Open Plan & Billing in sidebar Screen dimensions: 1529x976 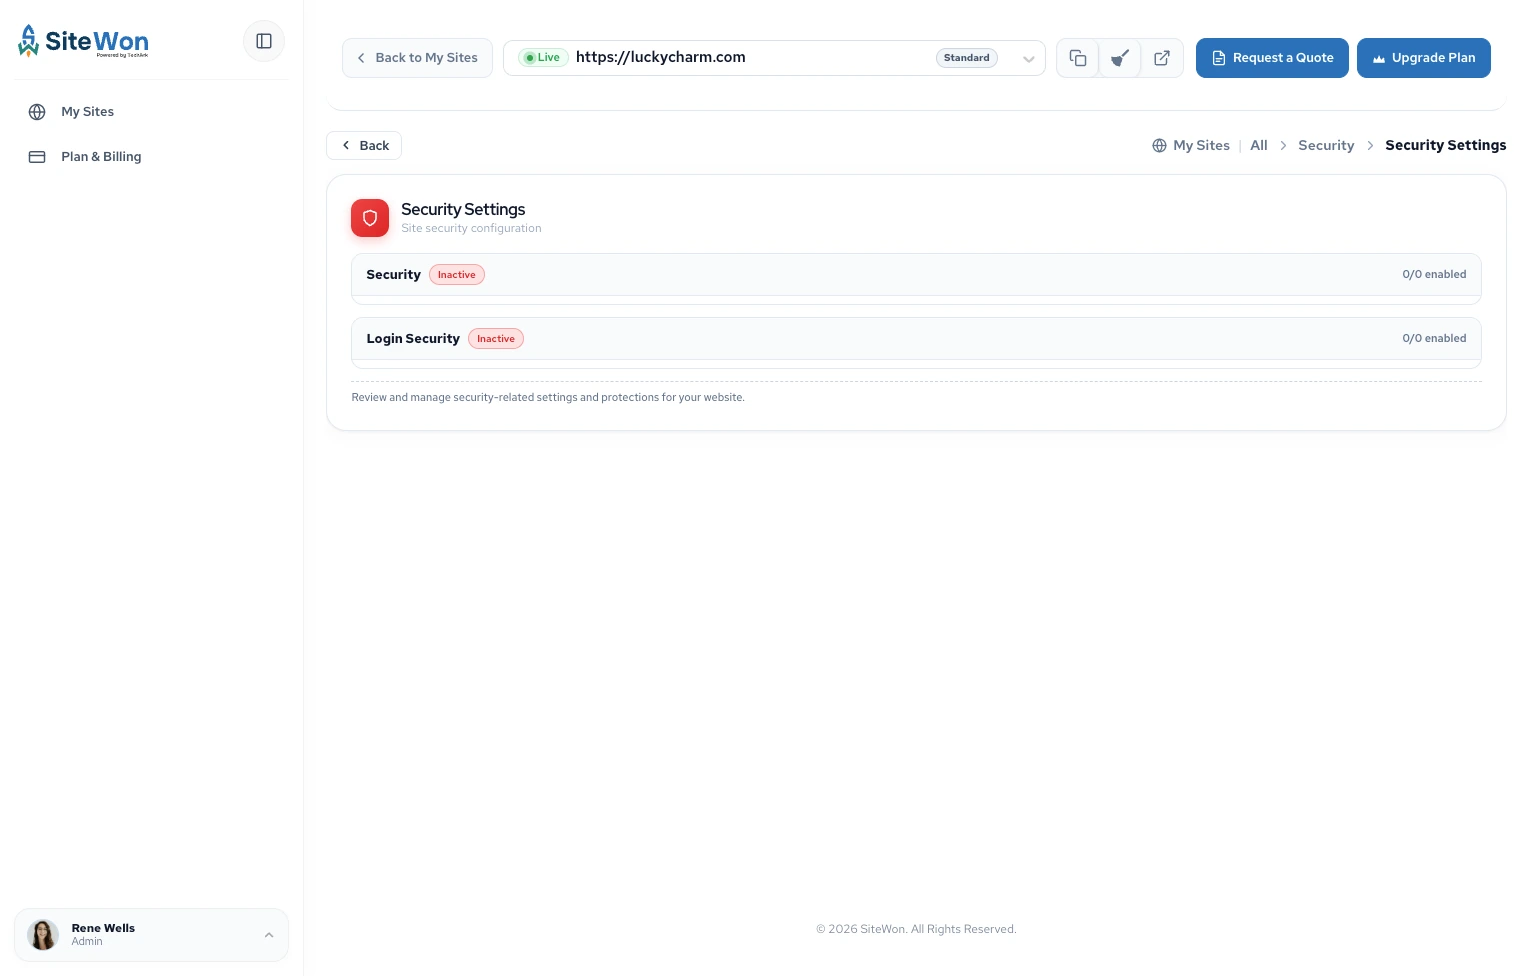(x=151, y=157)
